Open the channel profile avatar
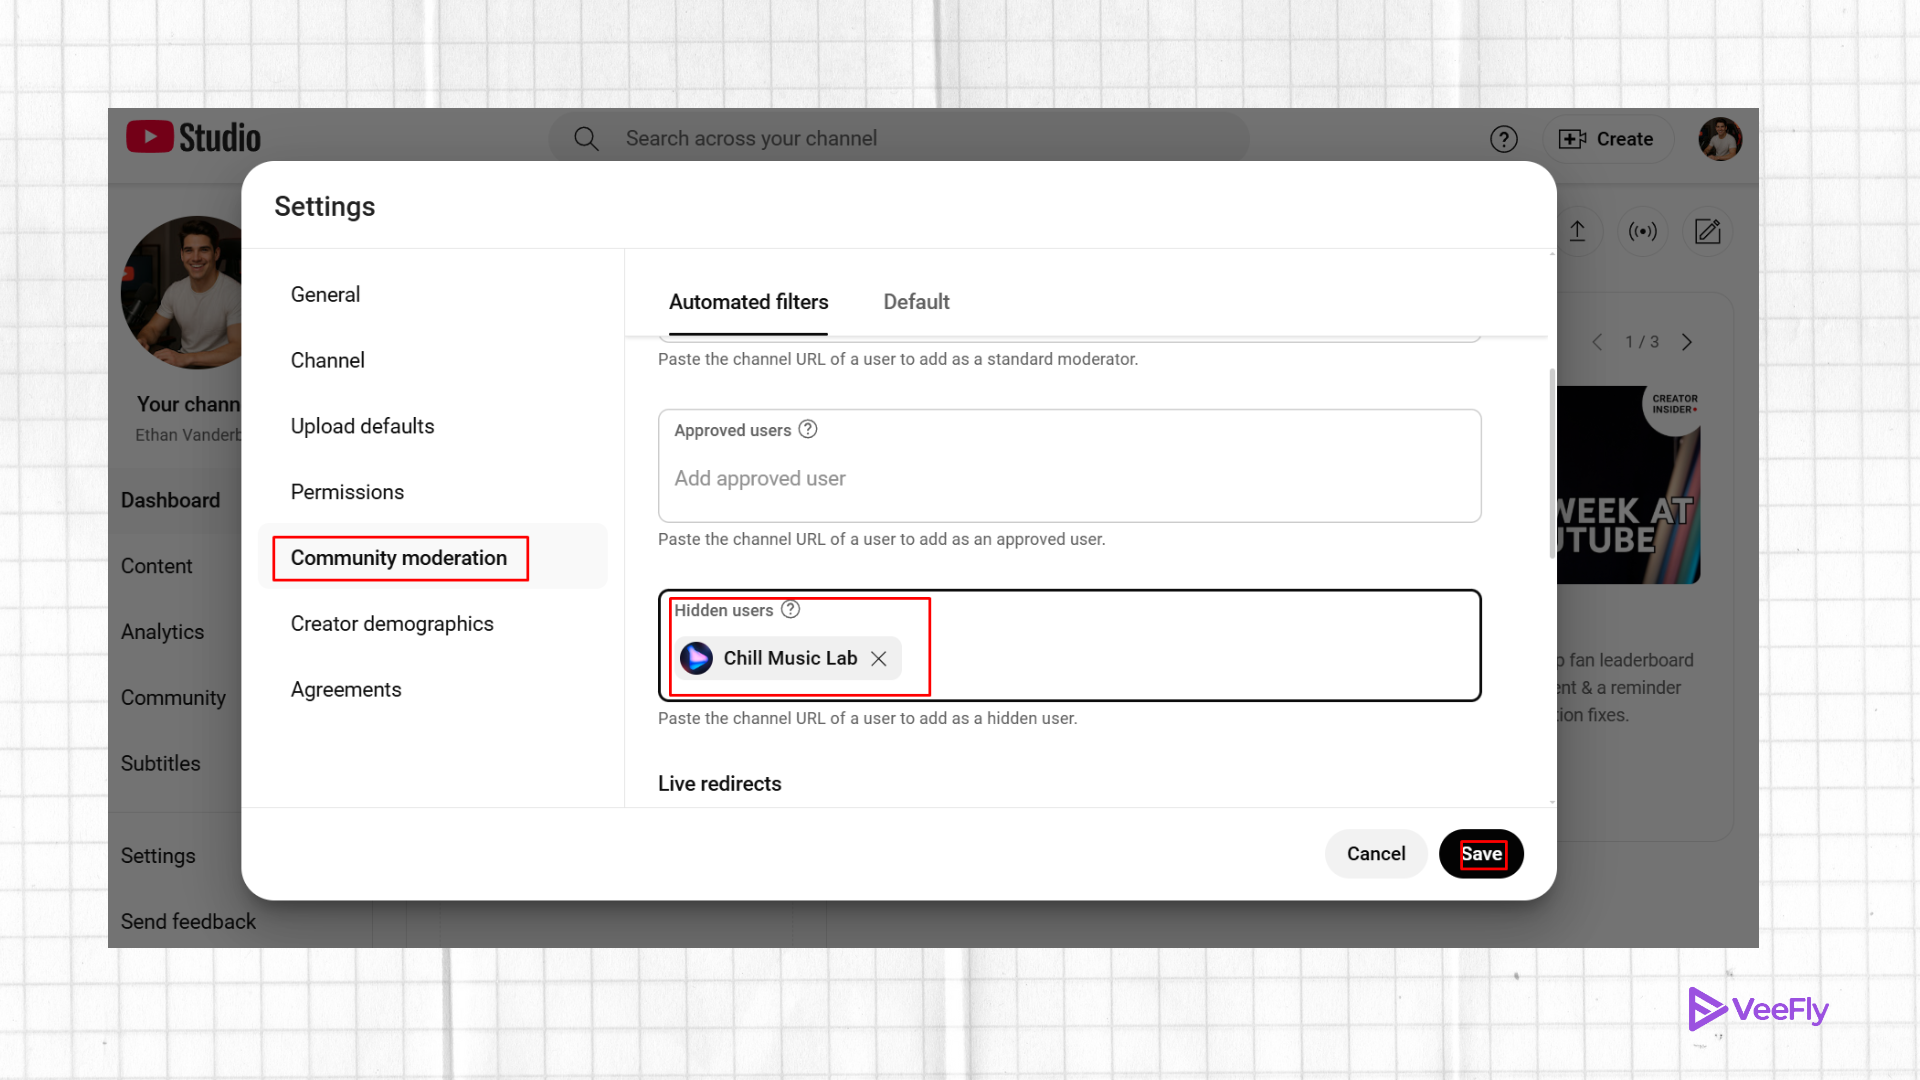1920x1080 pixels. click(1719, 139)
